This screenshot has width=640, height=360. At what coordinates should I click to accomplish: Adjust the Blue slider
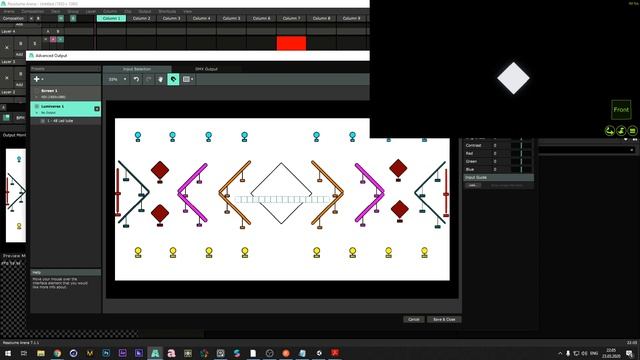[521, 169]
